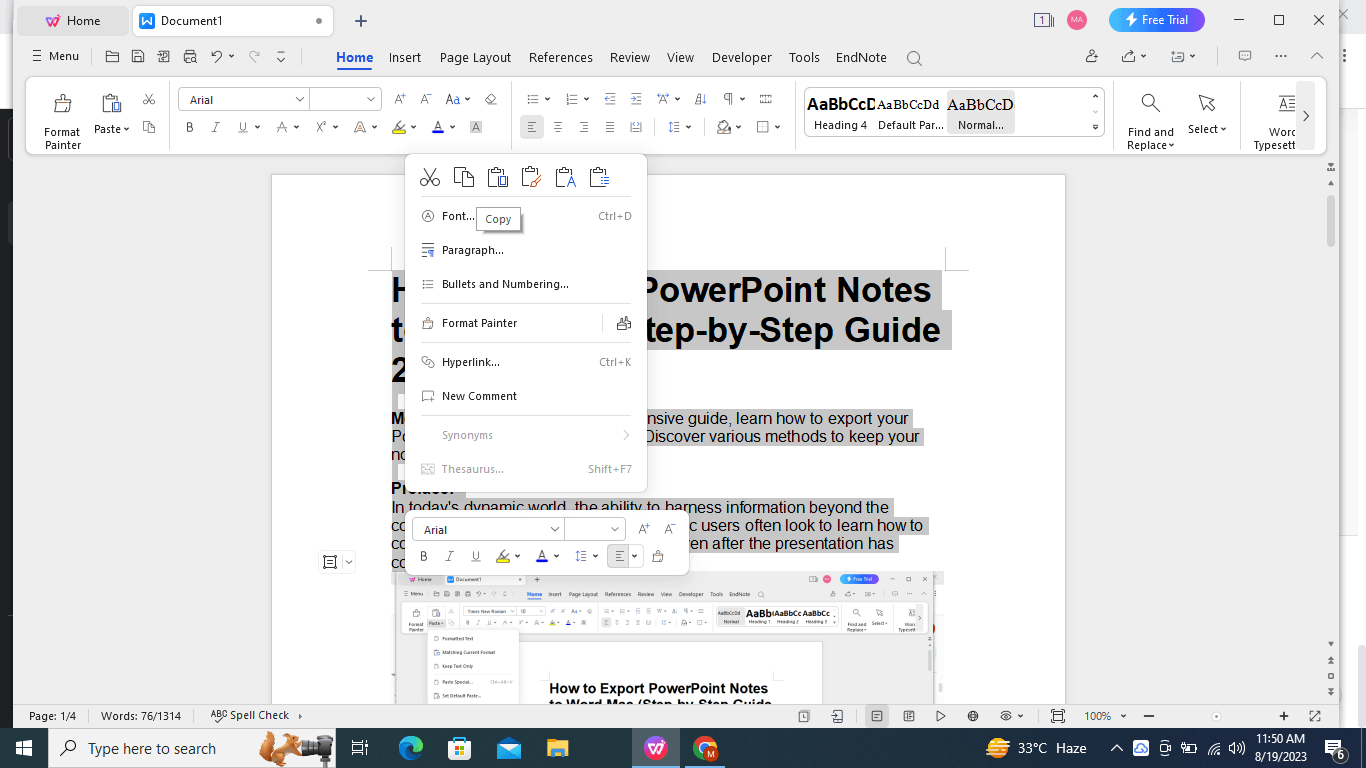
Task: Click the Copy icon in the context menu
Action: pyautogui.click(x=464, y=178)
